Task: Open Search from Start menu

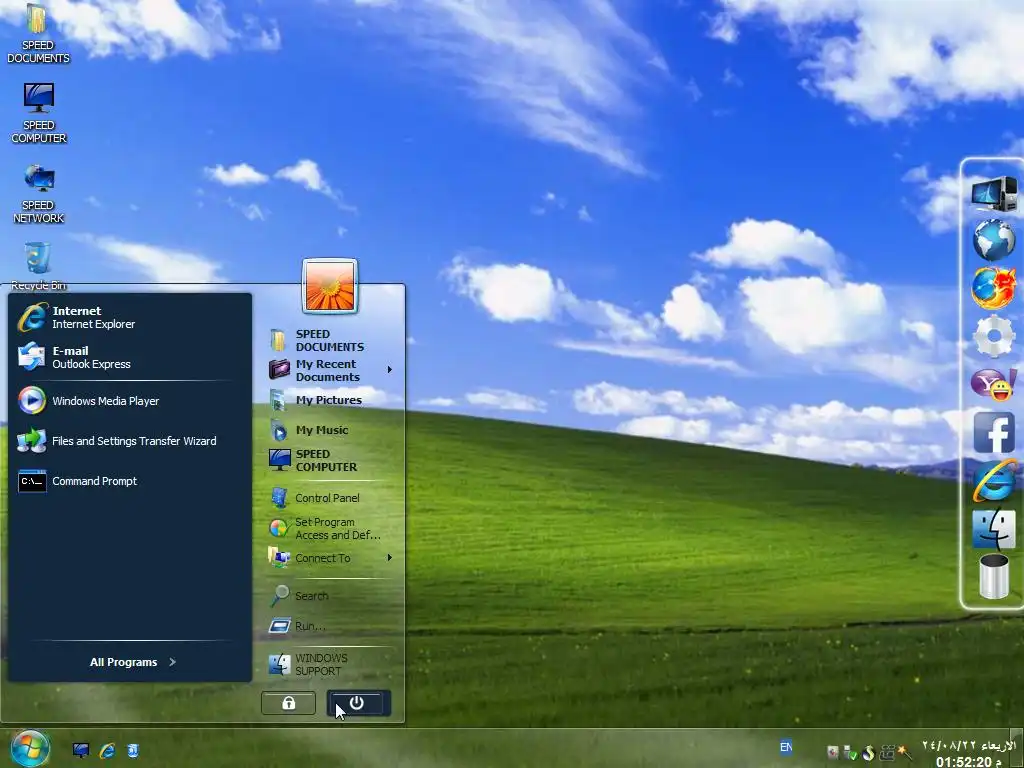Action: (330, 596)
